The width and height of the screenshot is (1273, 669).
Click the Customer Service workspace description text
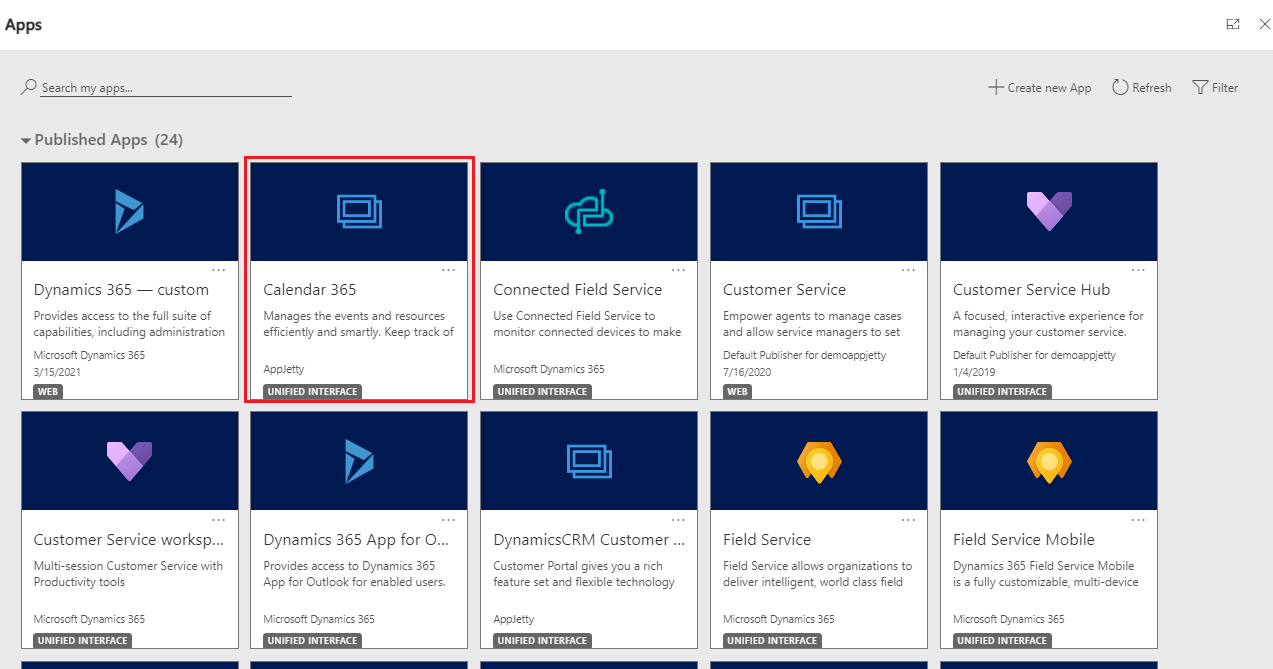point(129,574)
